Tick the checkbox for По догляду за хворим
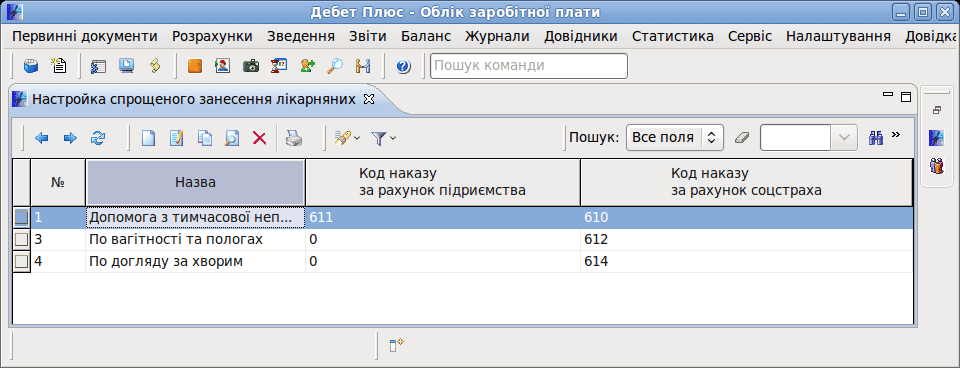960x368 pixels. click(21, 261)
